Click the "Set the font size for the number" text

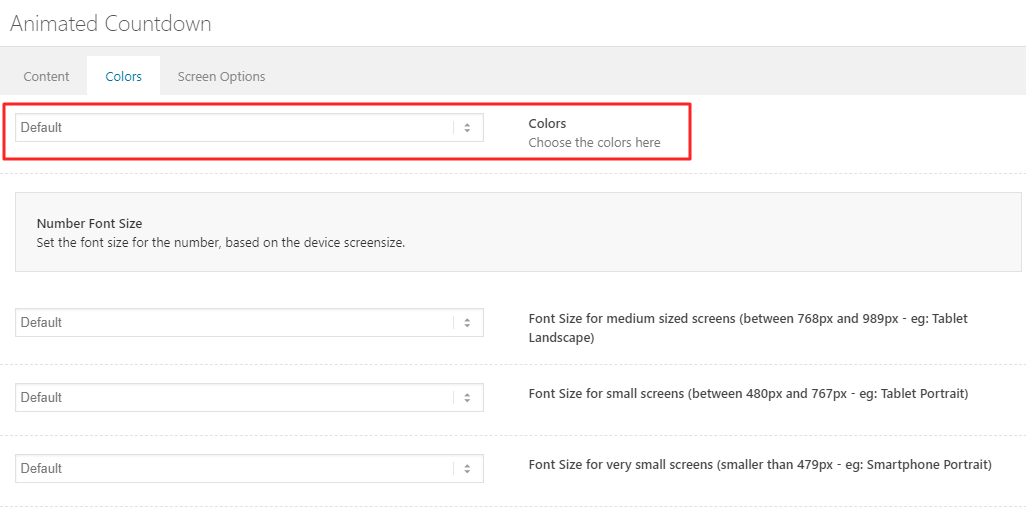[220, 243]
